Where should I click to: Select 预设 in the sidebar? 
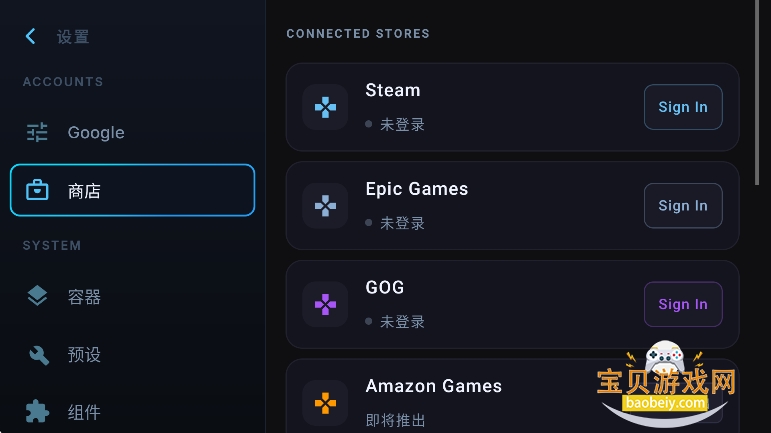click(x=84, y=355)
